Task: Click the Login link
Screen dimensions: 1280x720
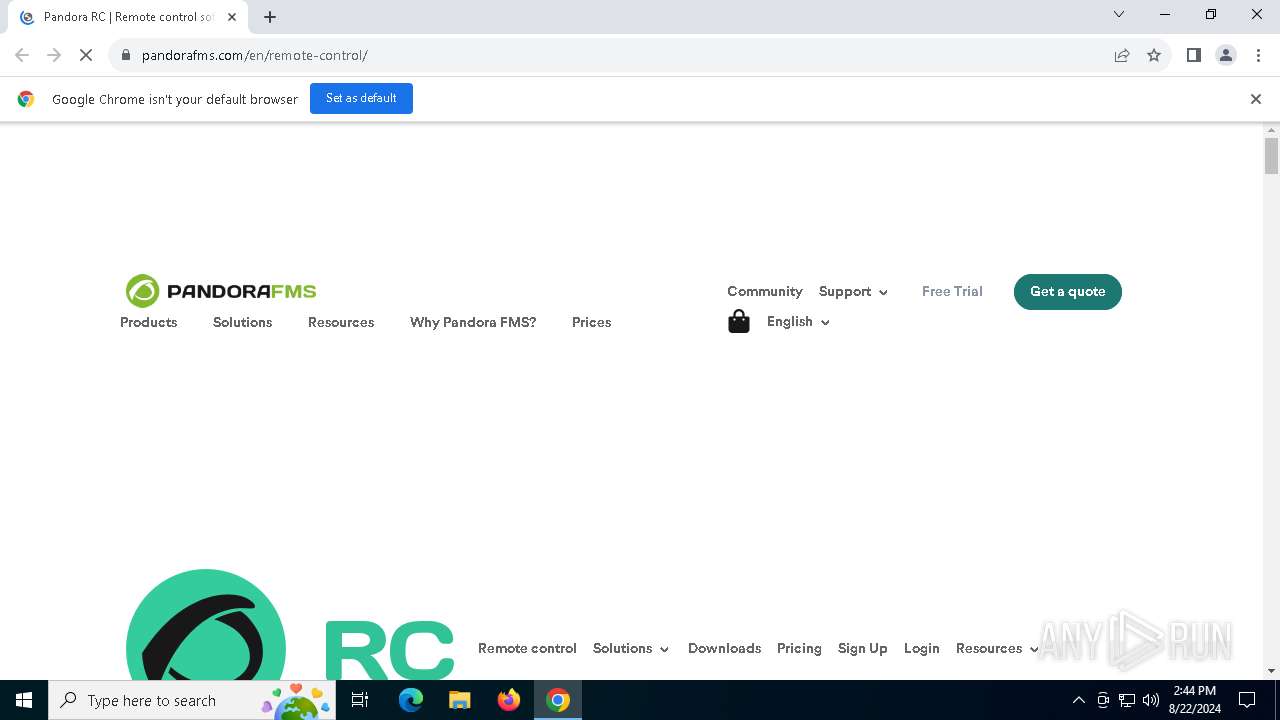Action: point(921,648)
